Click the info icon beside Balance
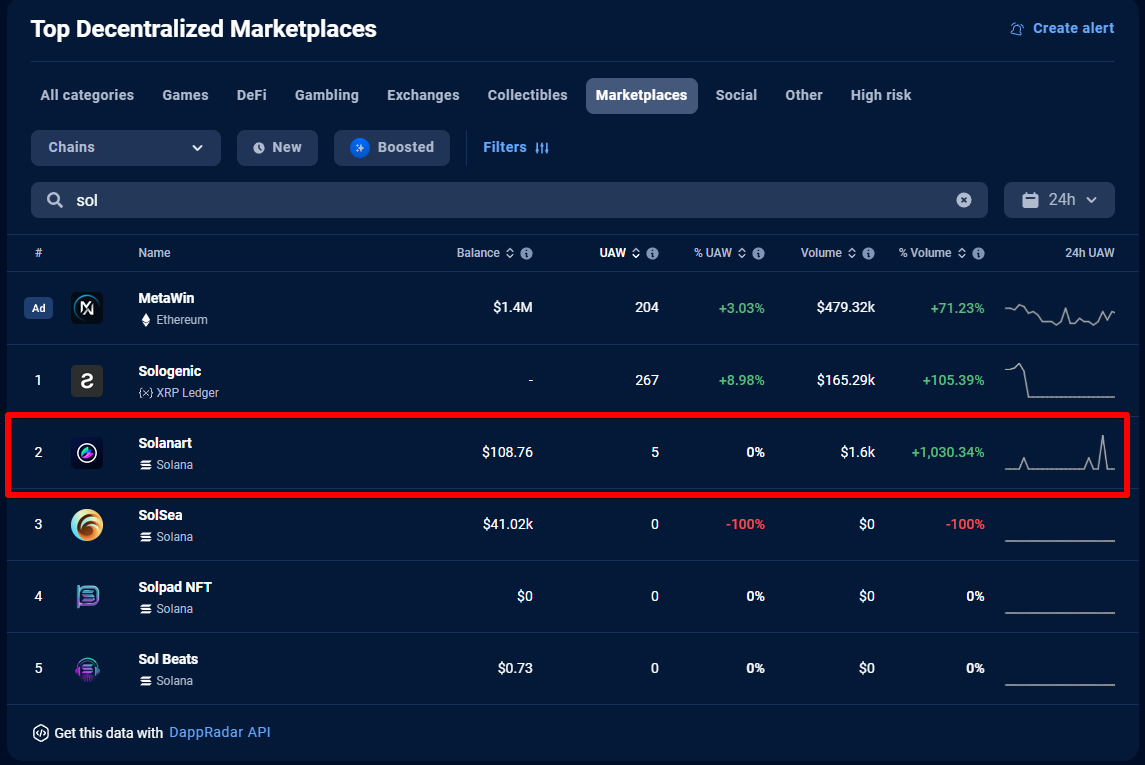This screenshot has height=765, width=1145. point(526,254)
